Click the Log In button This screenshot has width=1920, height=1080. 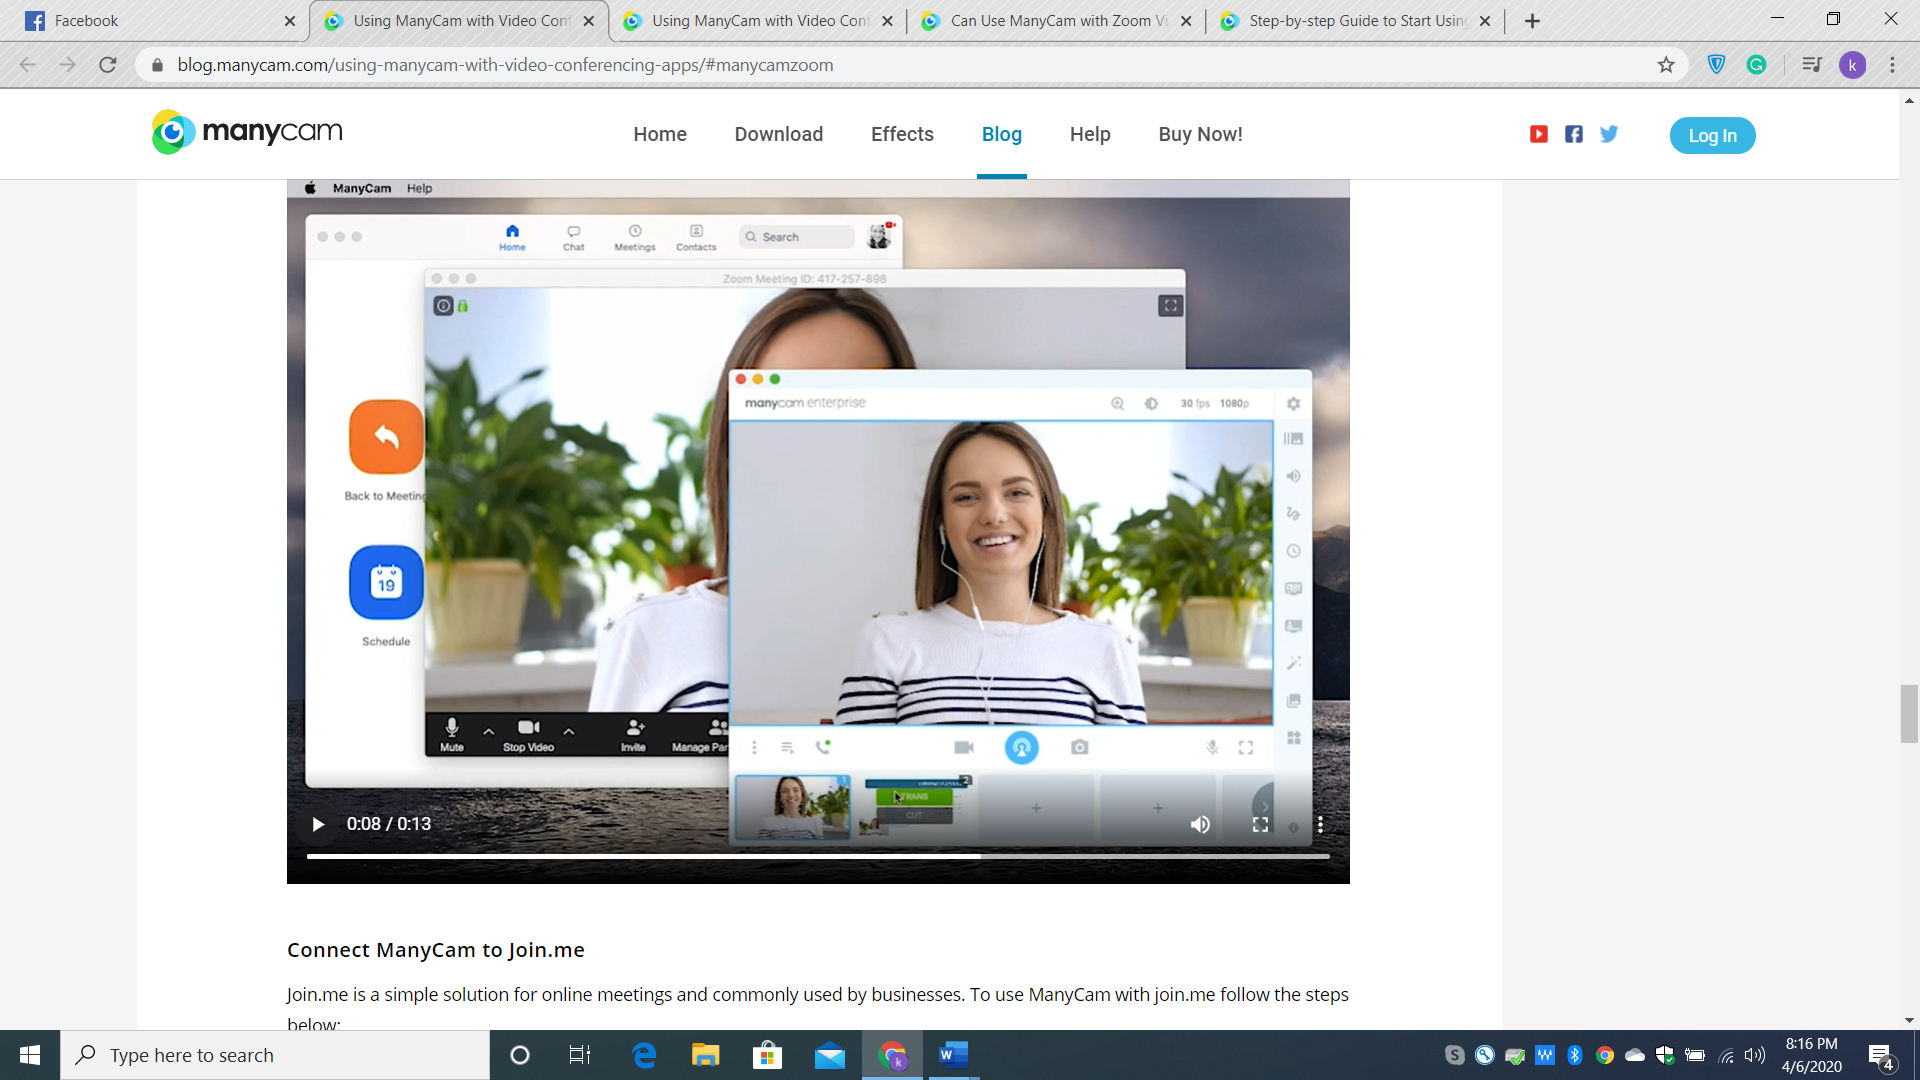pos(1712,135)
